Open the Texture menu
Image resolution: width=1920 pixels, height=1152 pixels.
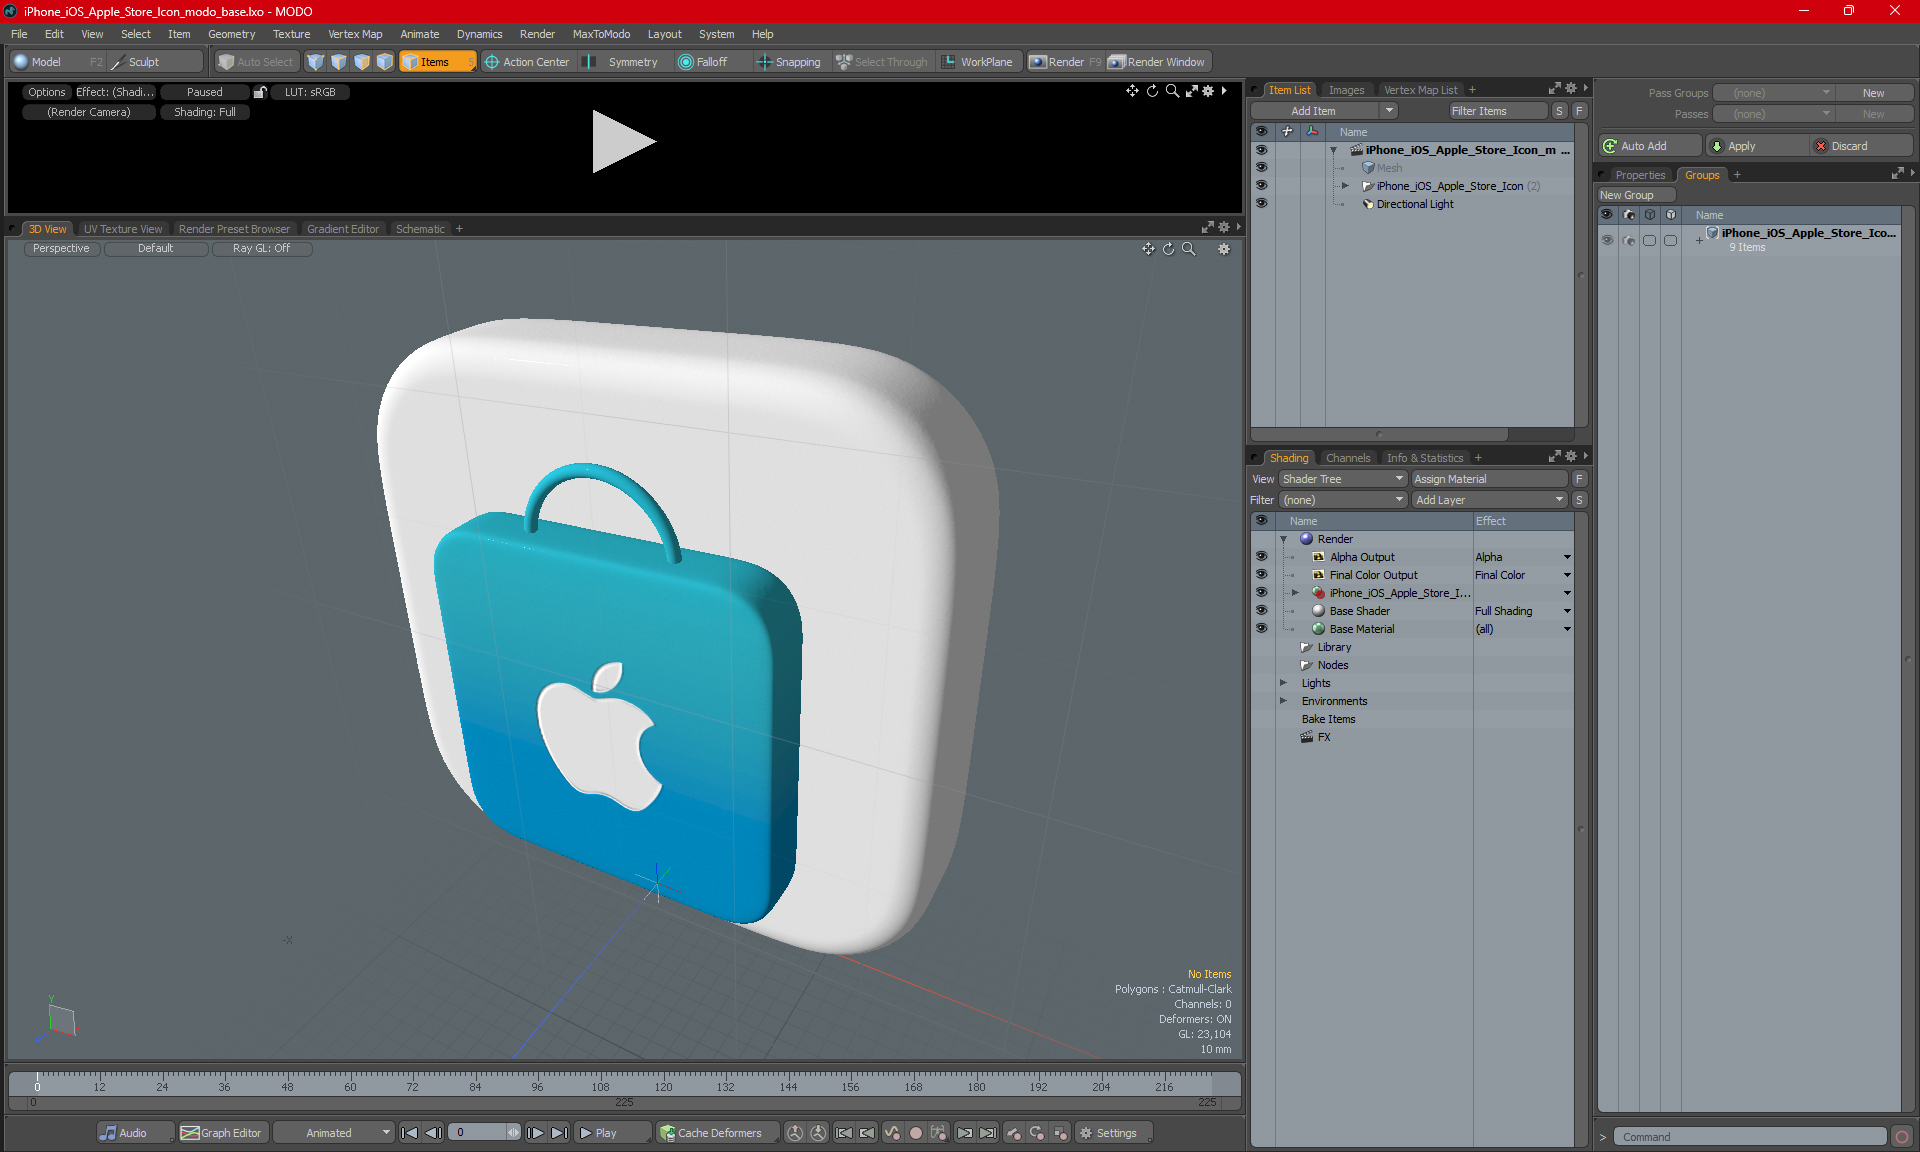[291, 34]
